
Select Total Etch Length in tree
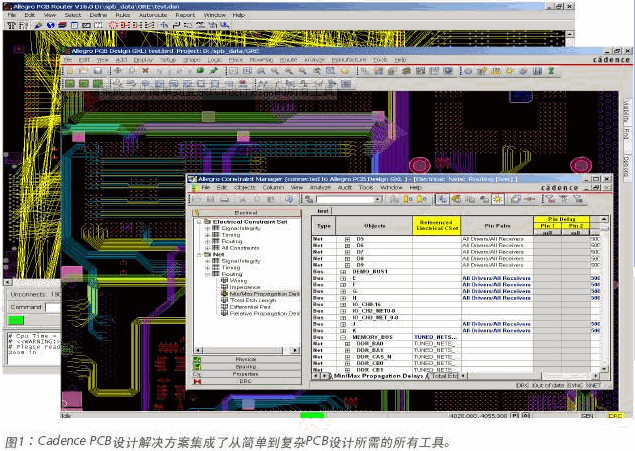point(253,300)
